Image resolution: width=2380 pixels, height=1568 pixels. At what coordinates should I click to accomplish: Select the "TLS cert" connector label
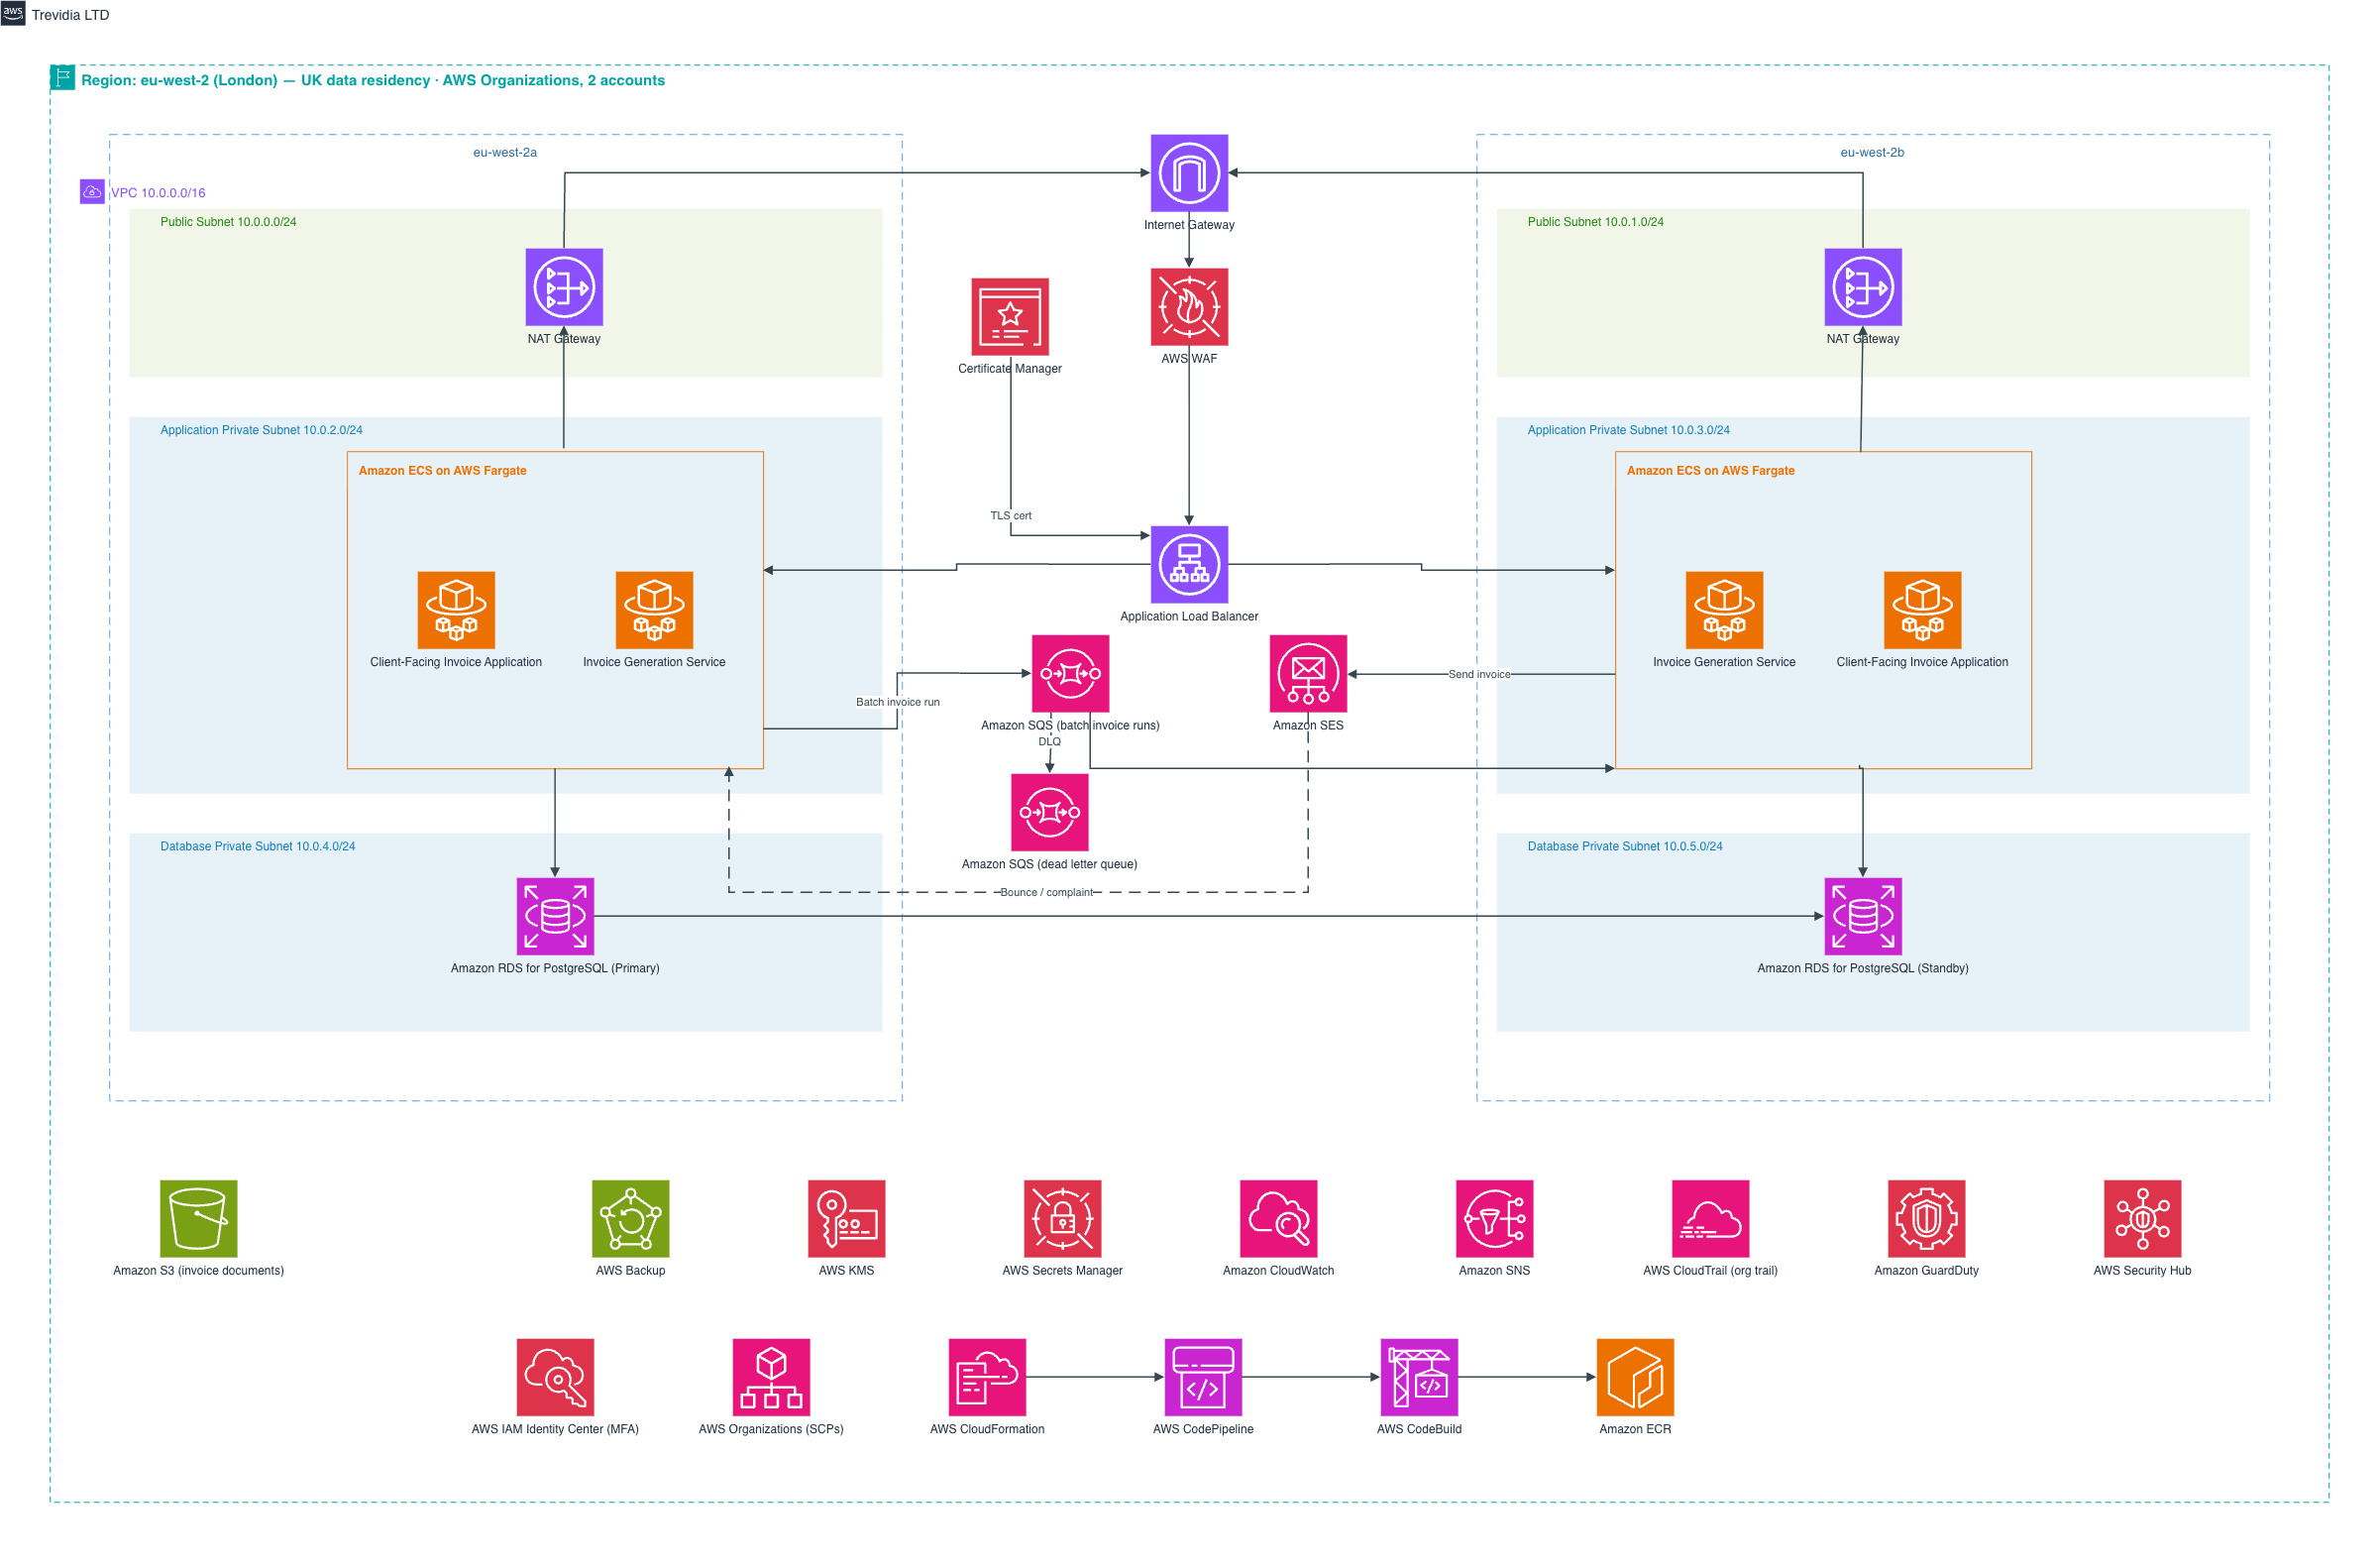[x=1010, y=516]
